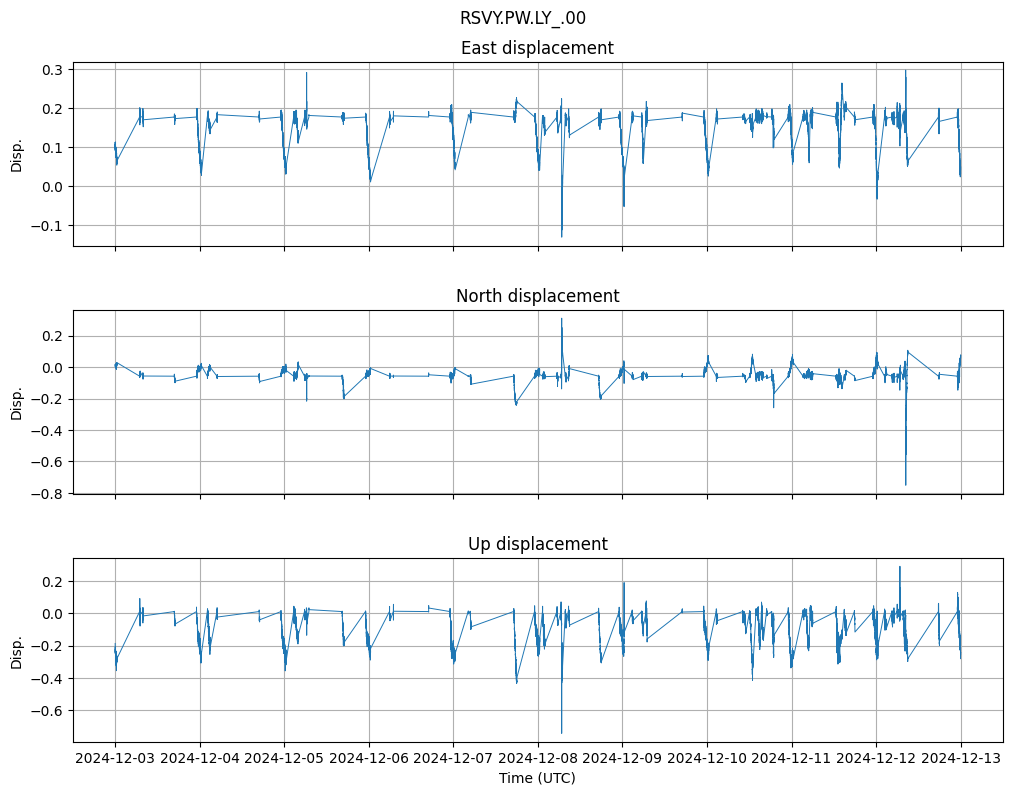This screenshot has width=1012, height=795.
Task: Click the 2024-12-05 date tick label
Action: click(x=284, y=759)
